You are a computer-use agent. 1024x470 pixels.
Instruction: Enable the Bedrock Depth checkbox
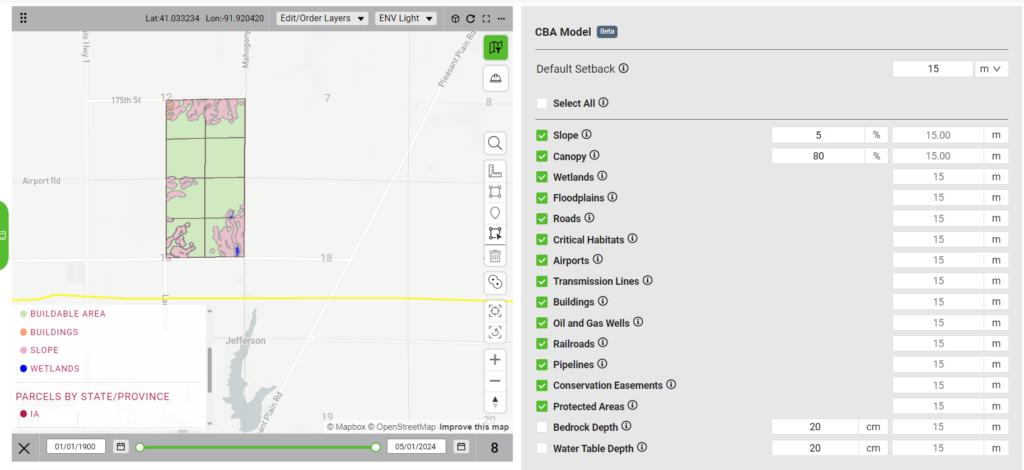coord(541,427)
